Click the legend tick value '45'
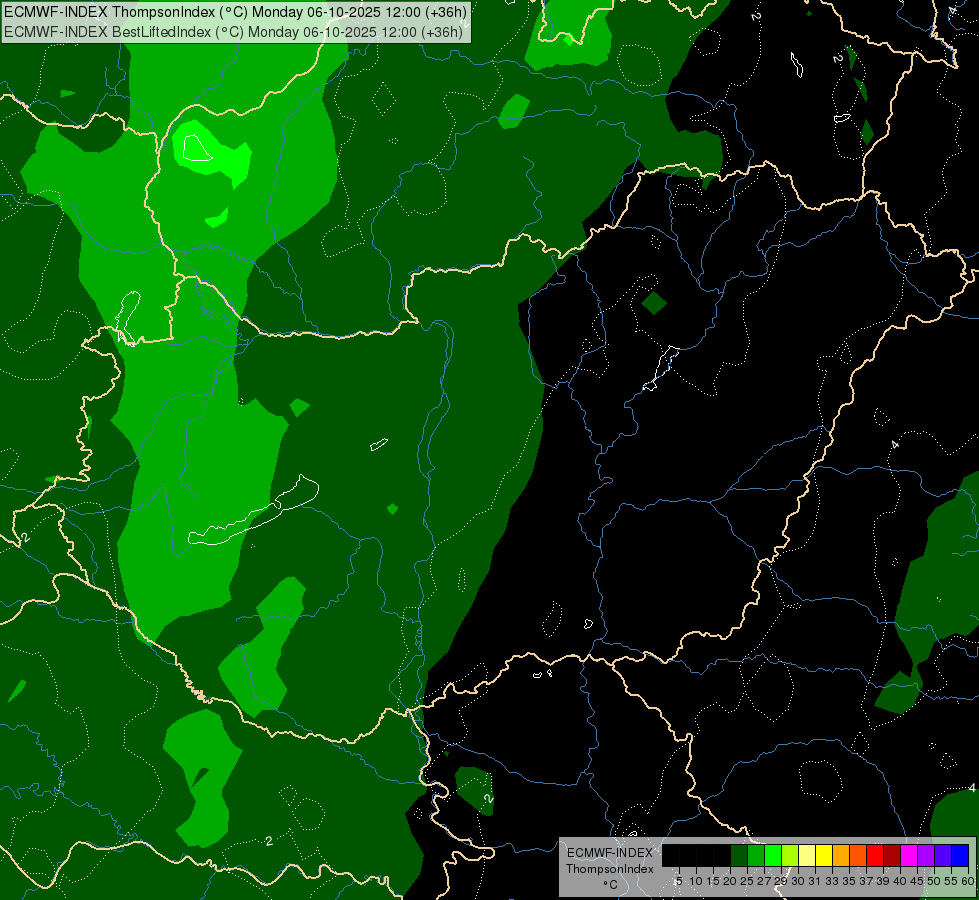 tap(917, 881)
